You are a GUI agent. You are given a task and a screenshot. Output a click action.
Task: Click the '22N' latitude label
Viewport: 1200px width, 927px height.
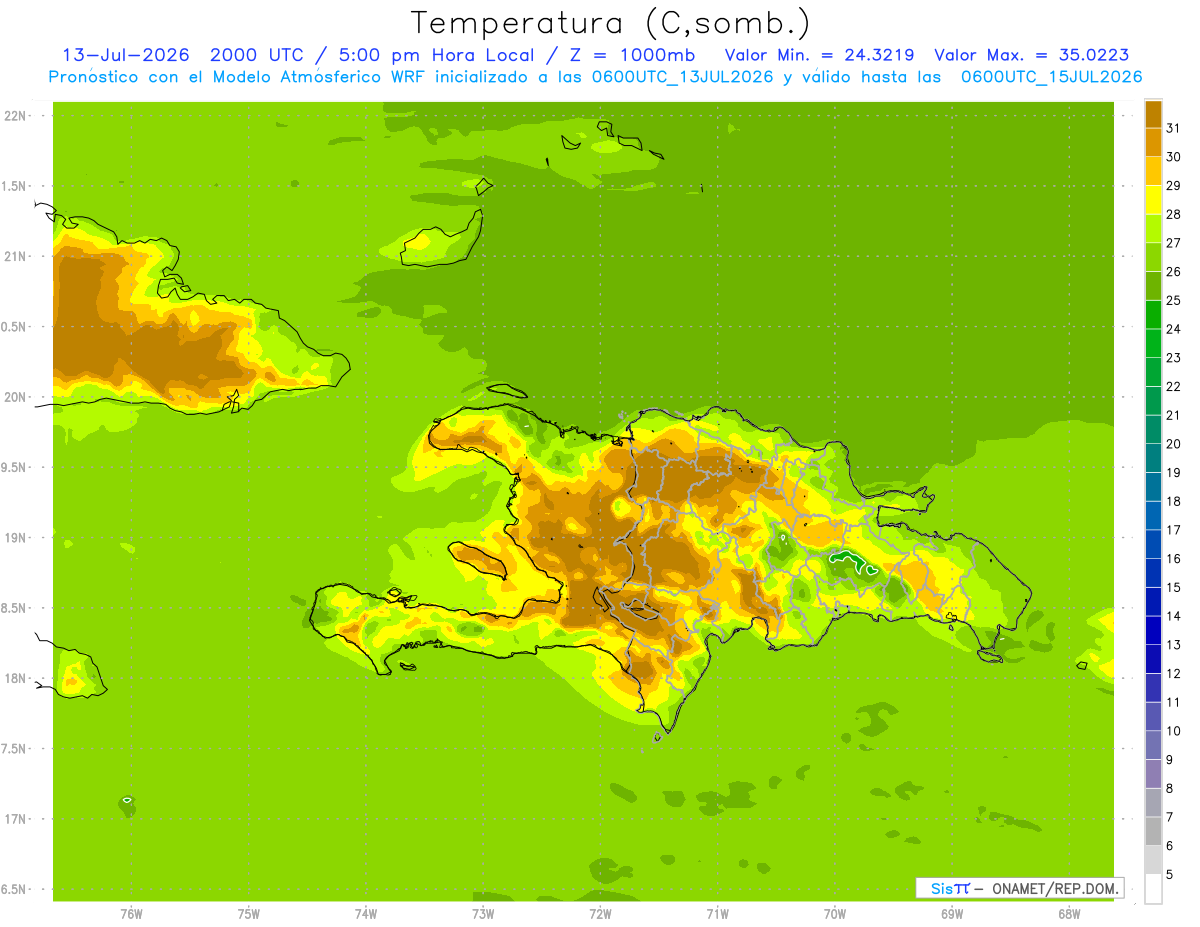16,115
